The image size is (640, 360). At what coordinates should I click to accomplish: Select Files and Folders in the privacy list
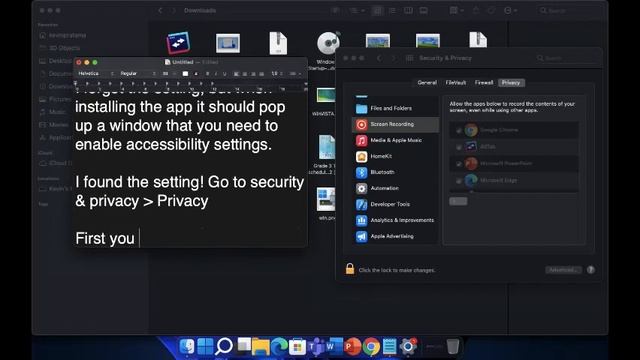[395, 108]
